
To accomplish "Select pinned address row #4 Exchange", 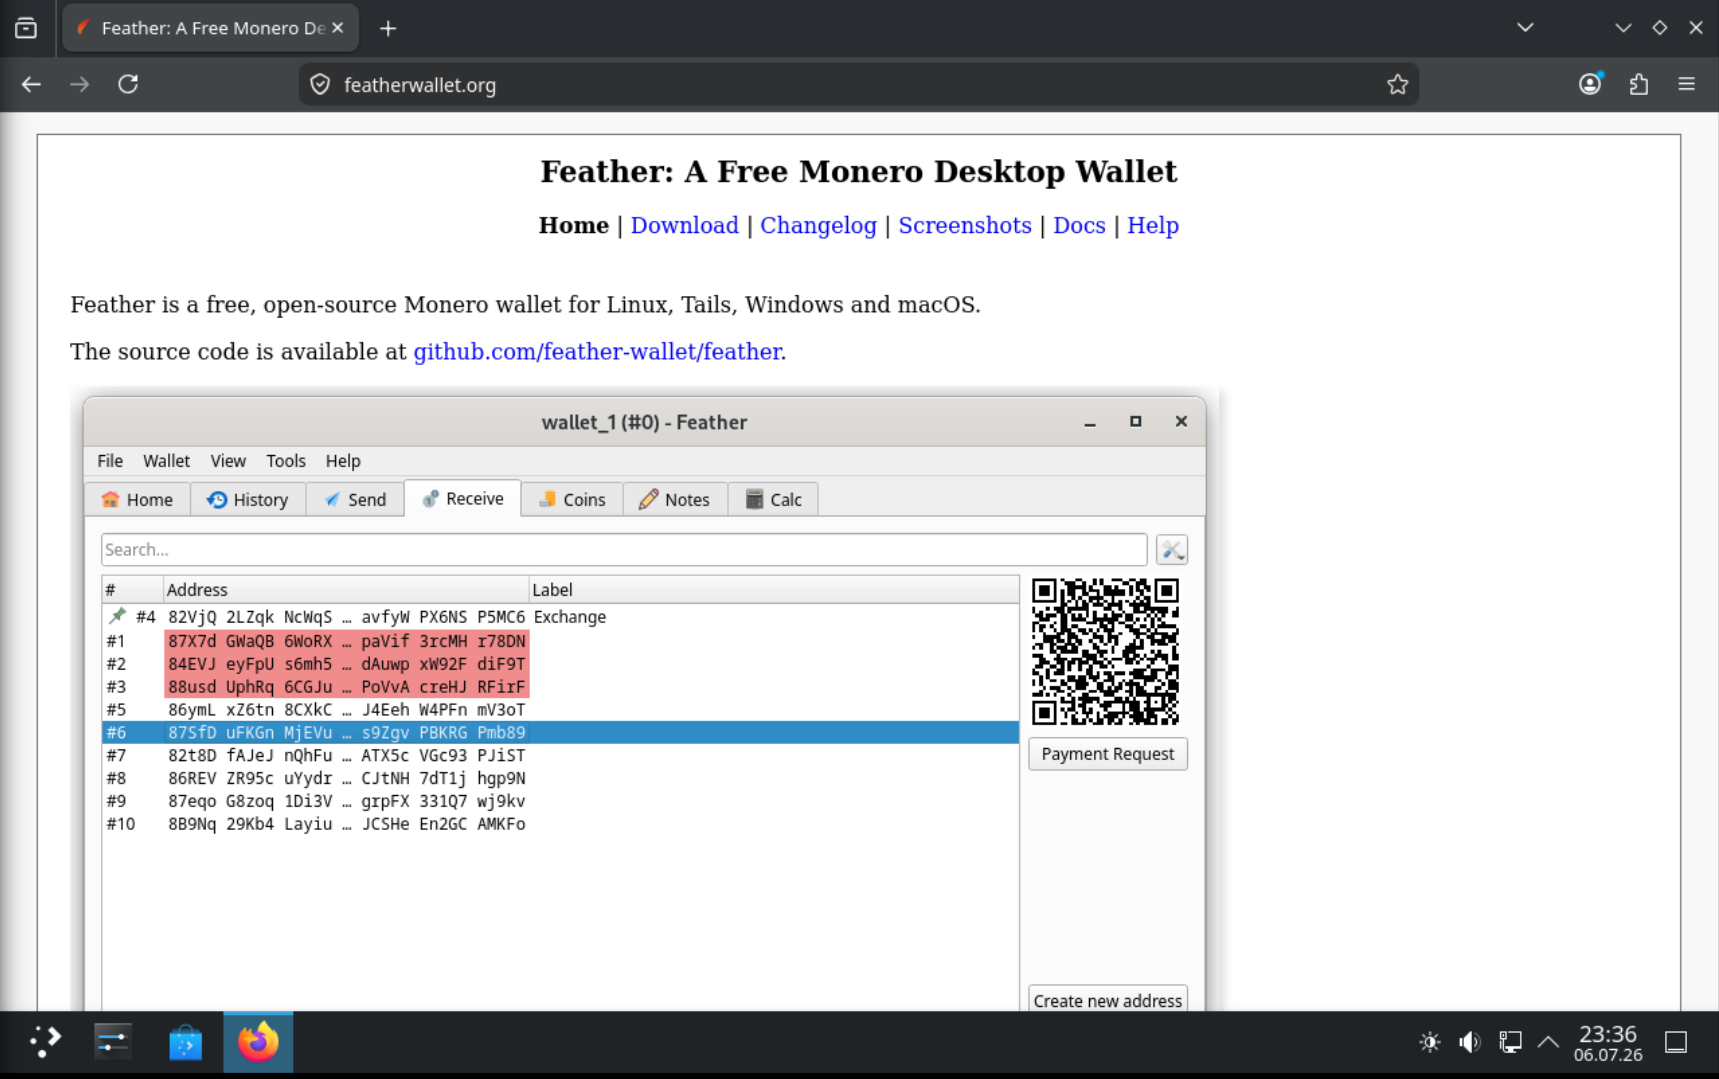I will point(560,617).
